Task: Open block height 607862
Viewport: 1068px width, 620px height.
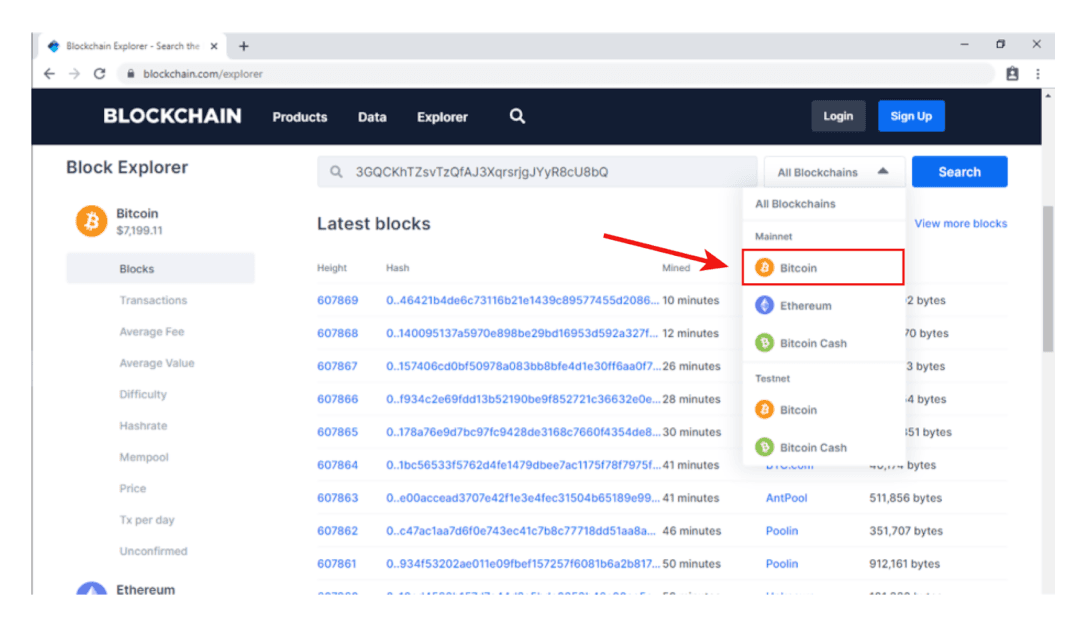Action: 337,531
